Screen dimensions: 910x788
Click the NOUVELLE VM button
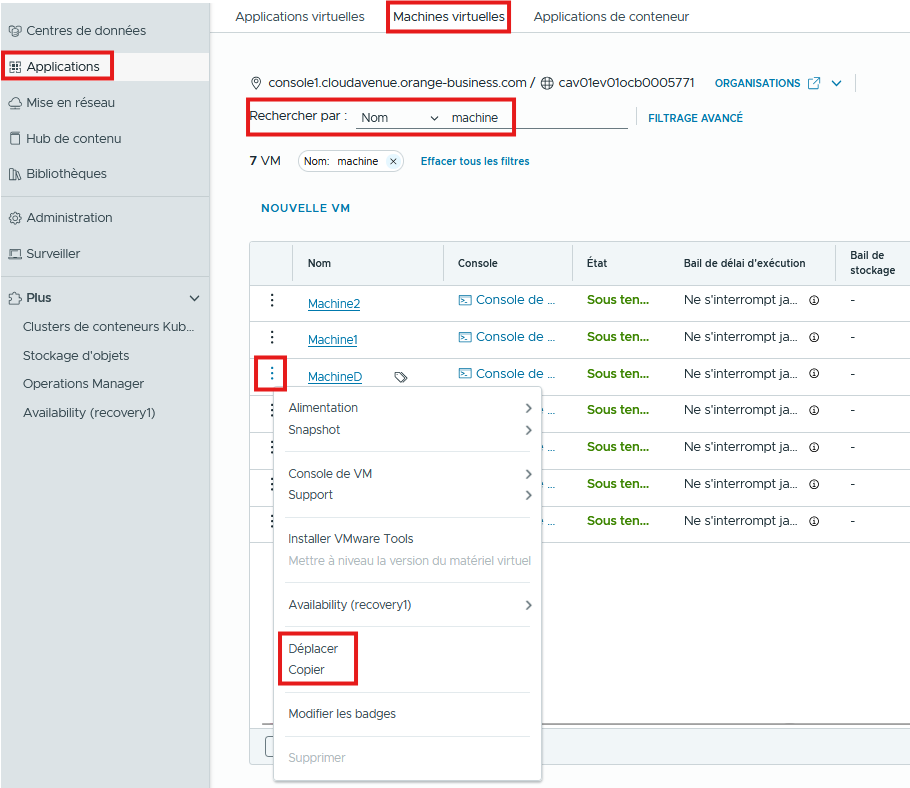tap(305, 208)
